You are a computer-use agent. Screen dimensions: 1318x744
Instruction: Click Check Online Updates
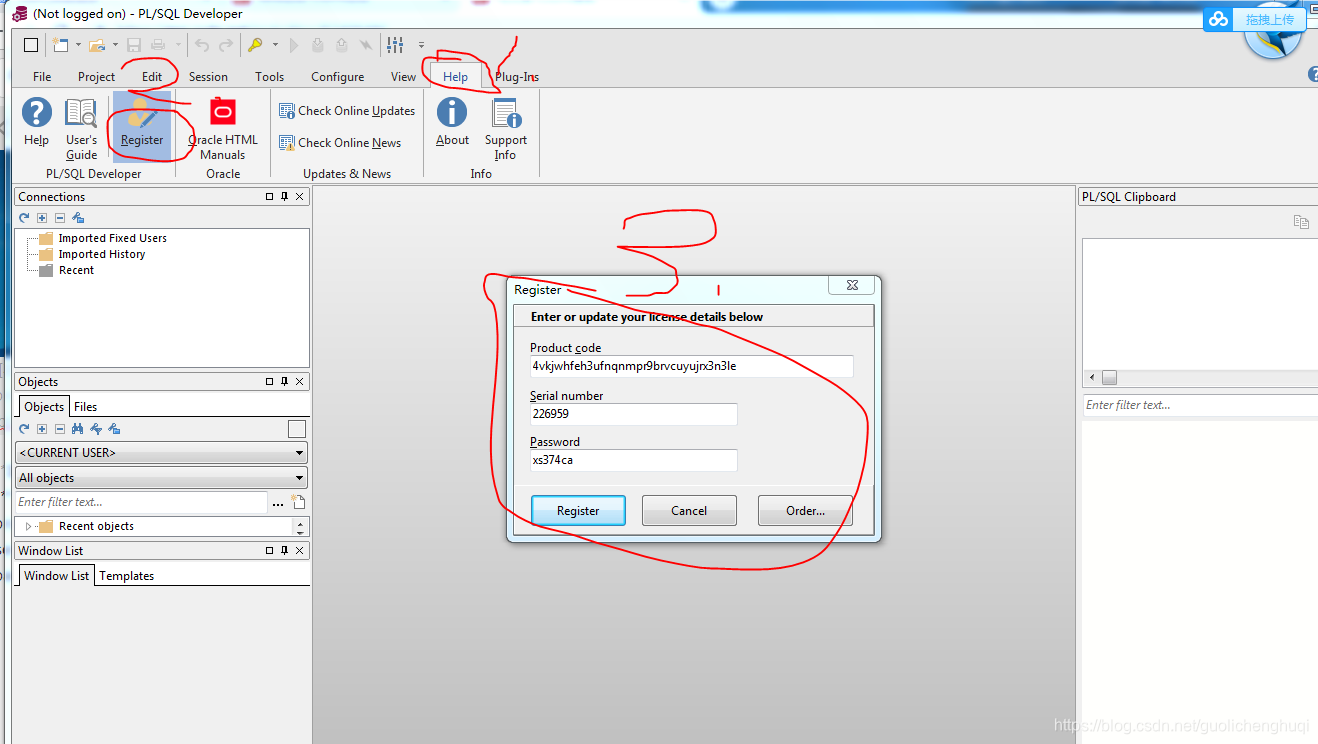[x=347, y=111]
